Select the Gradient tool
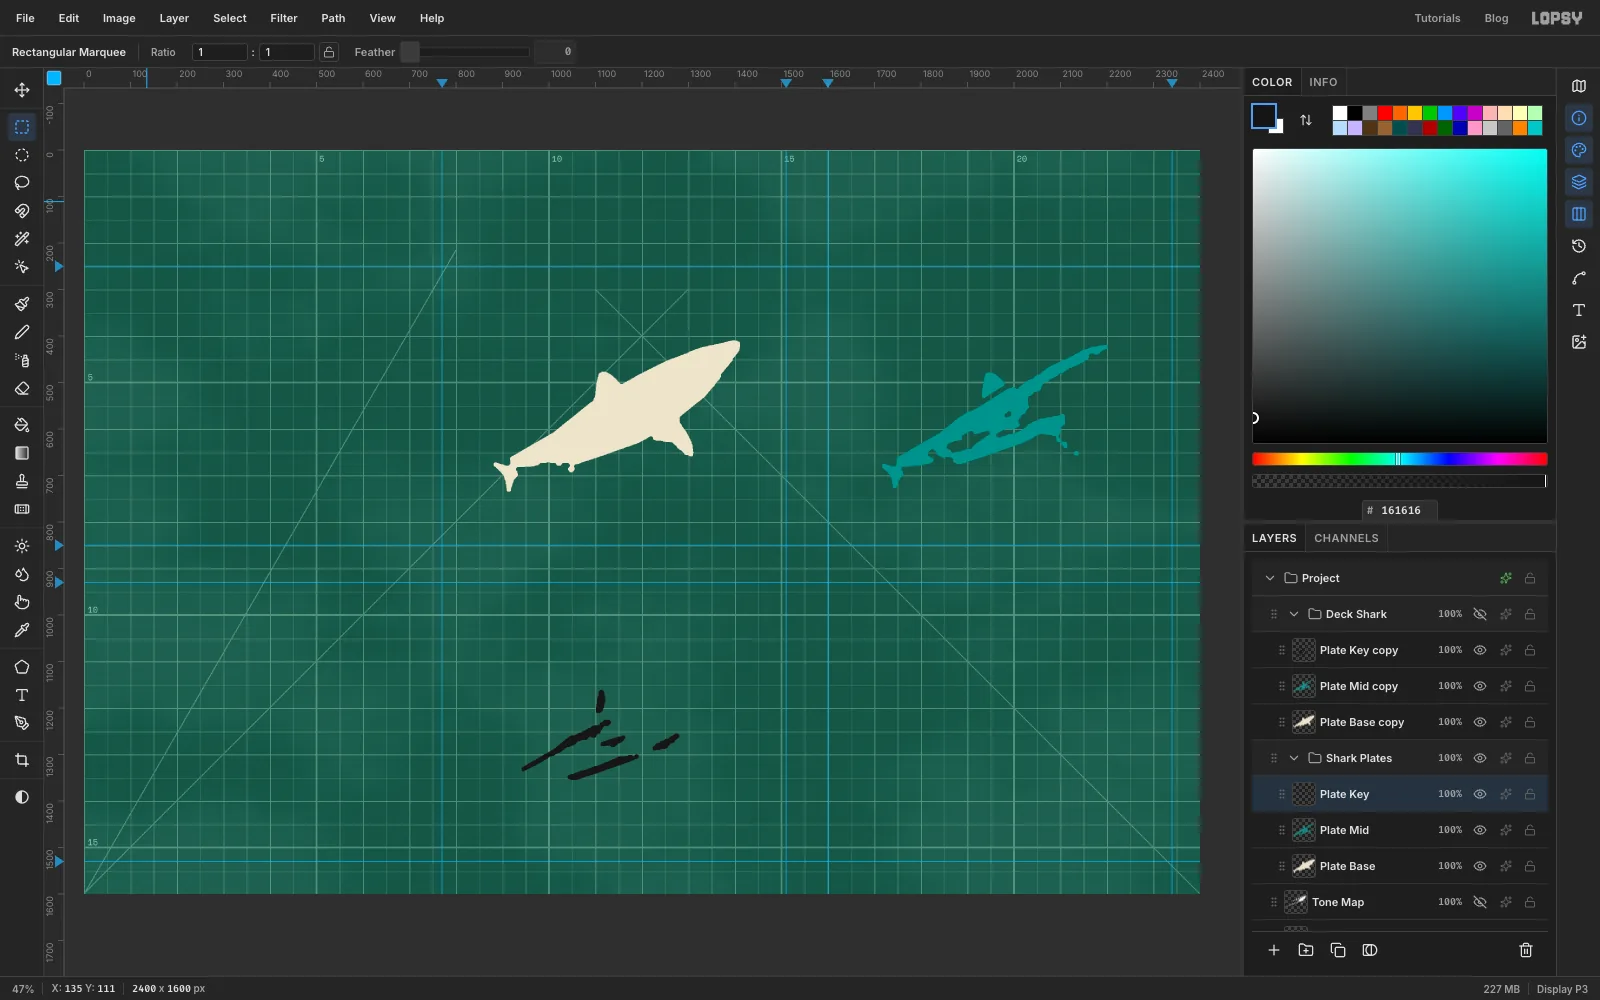This screenshot has width=1600, height=1000. (22, 453)
